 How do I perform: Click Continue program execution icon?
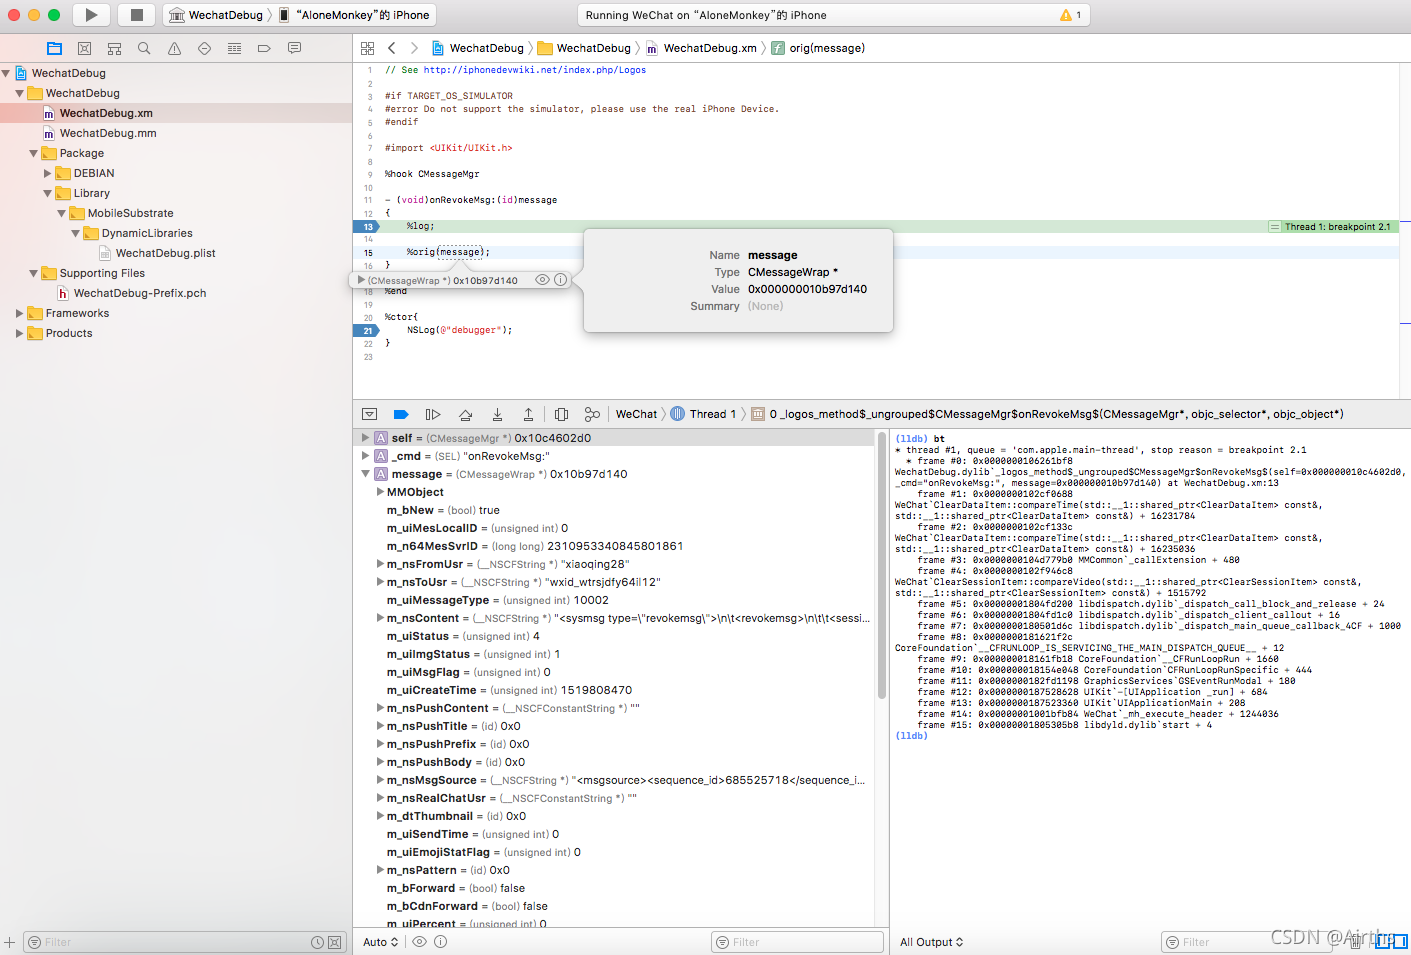(433, 414)
